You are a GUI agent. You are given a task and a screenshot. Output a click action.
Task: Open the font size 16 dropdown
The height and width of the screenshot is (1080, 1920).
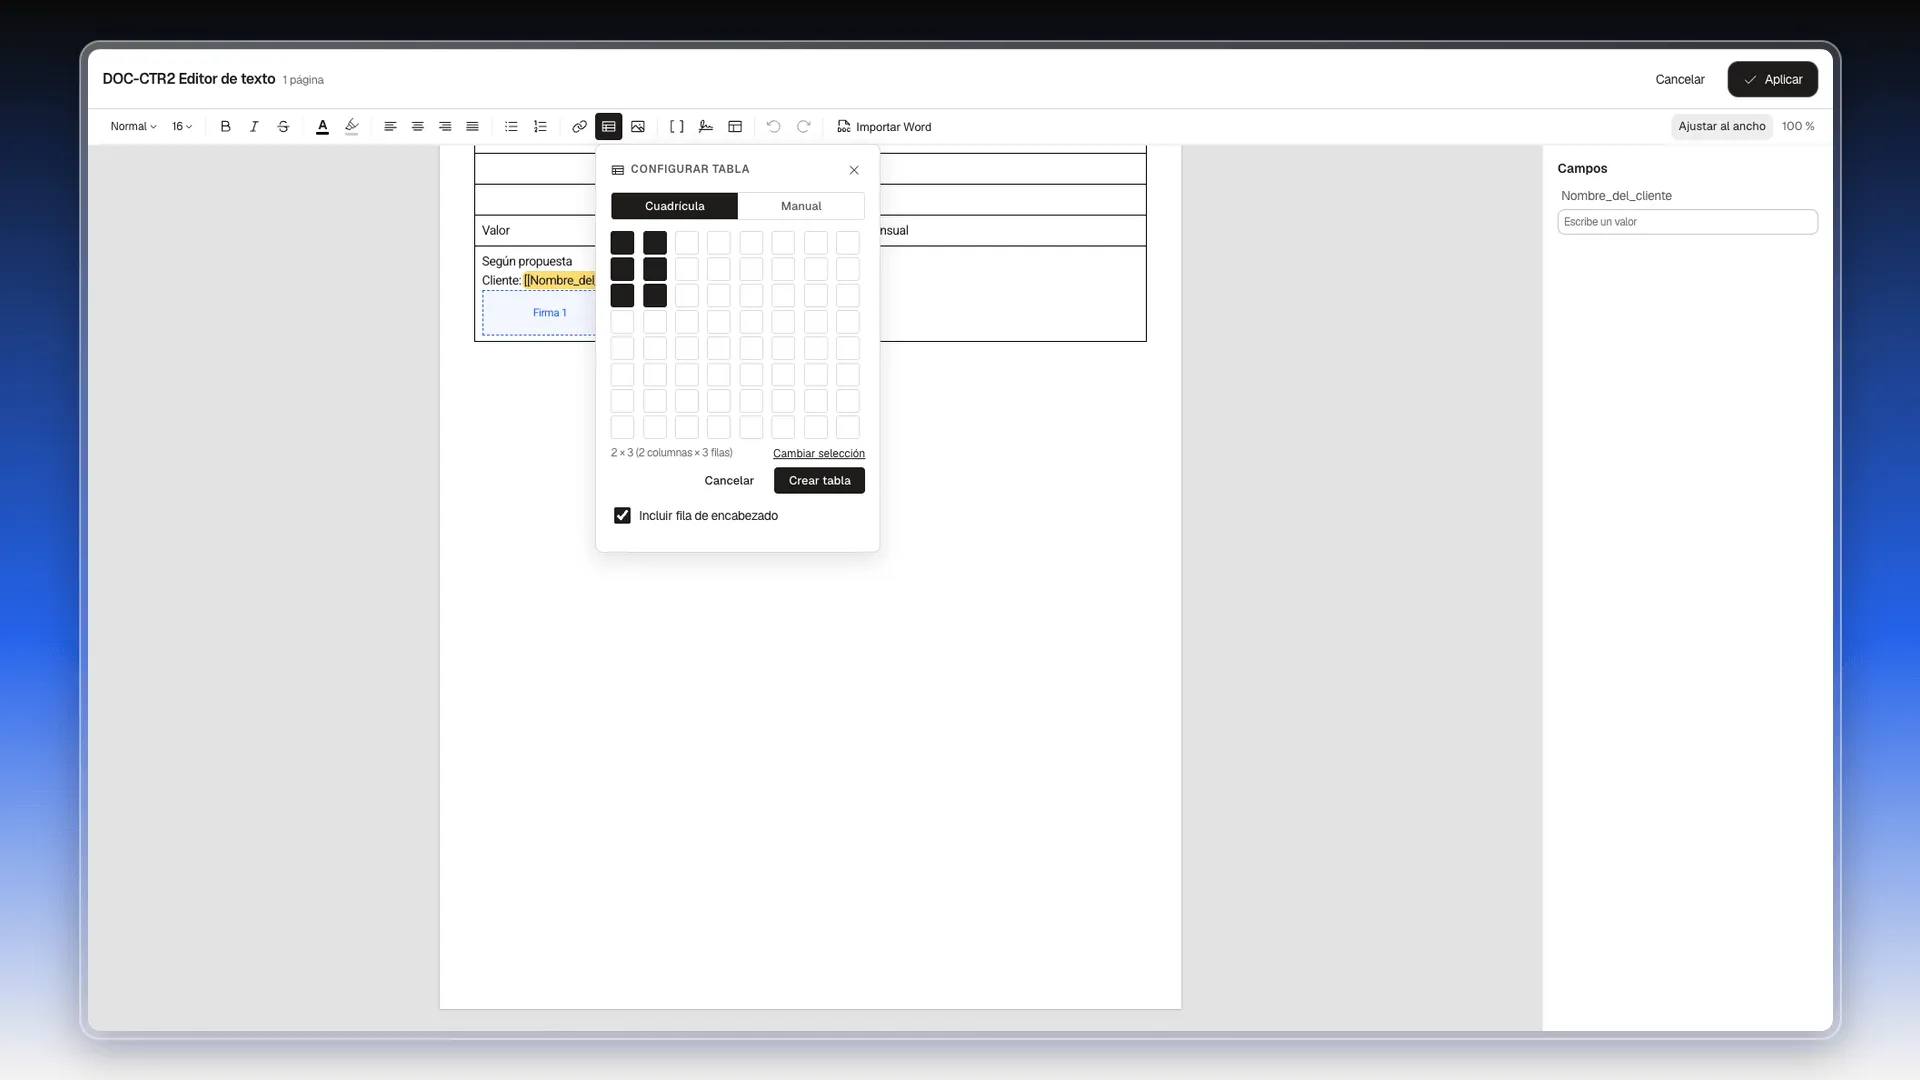[182, 127]
